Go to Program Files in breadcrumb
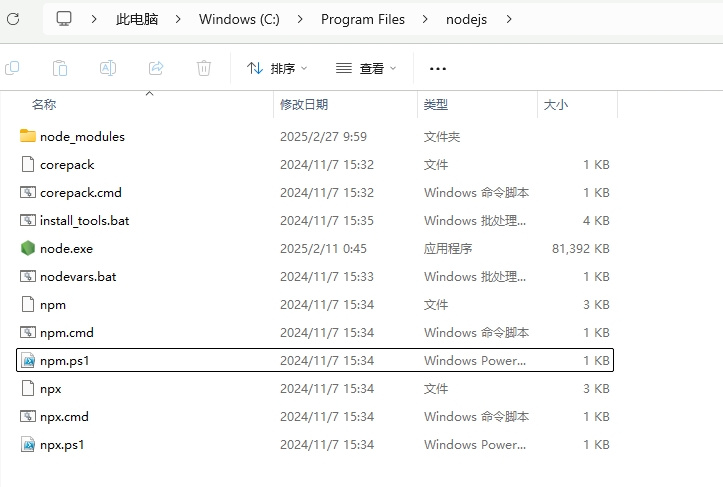Screen dimensions: 723x487 tap(363, 19)
